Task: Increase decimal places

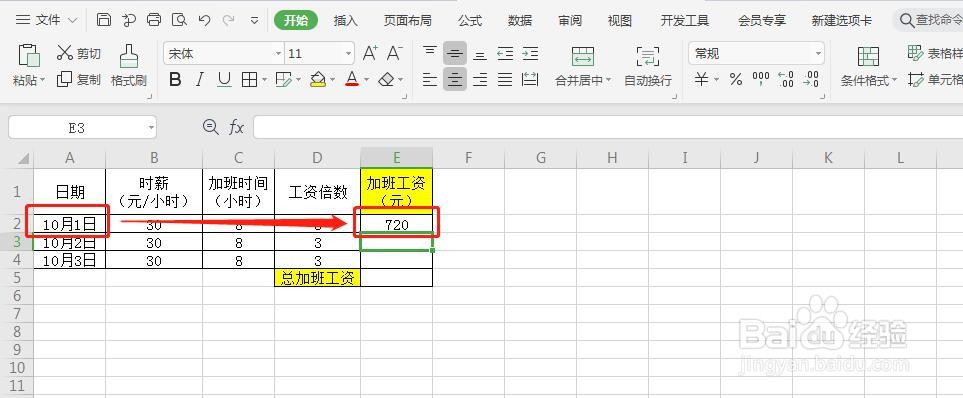Action: pyautogui.click(x=786, y=79)
